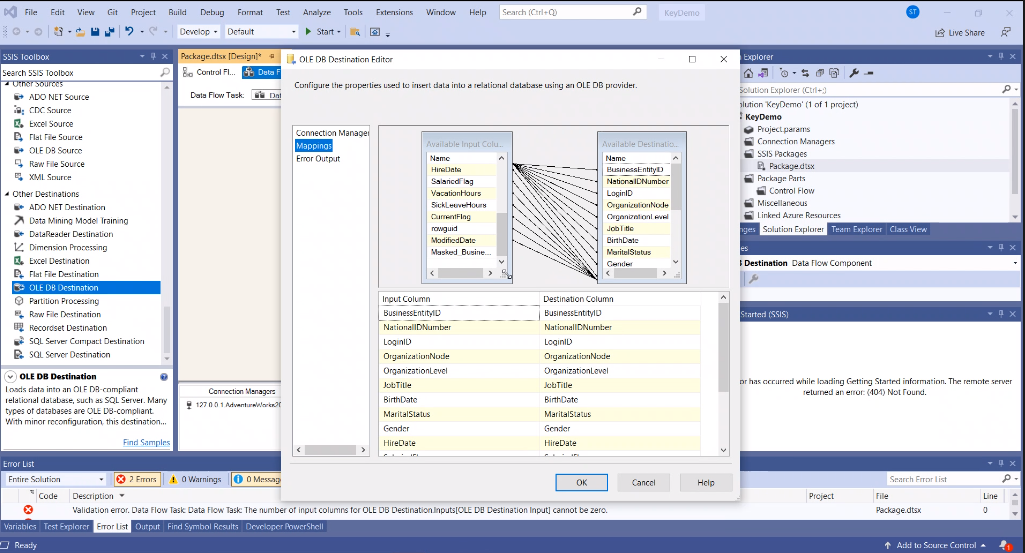Click the Search Error List field
Image resolution: width=1025 pixels, height=553 pixels.
tap(945, 479)
